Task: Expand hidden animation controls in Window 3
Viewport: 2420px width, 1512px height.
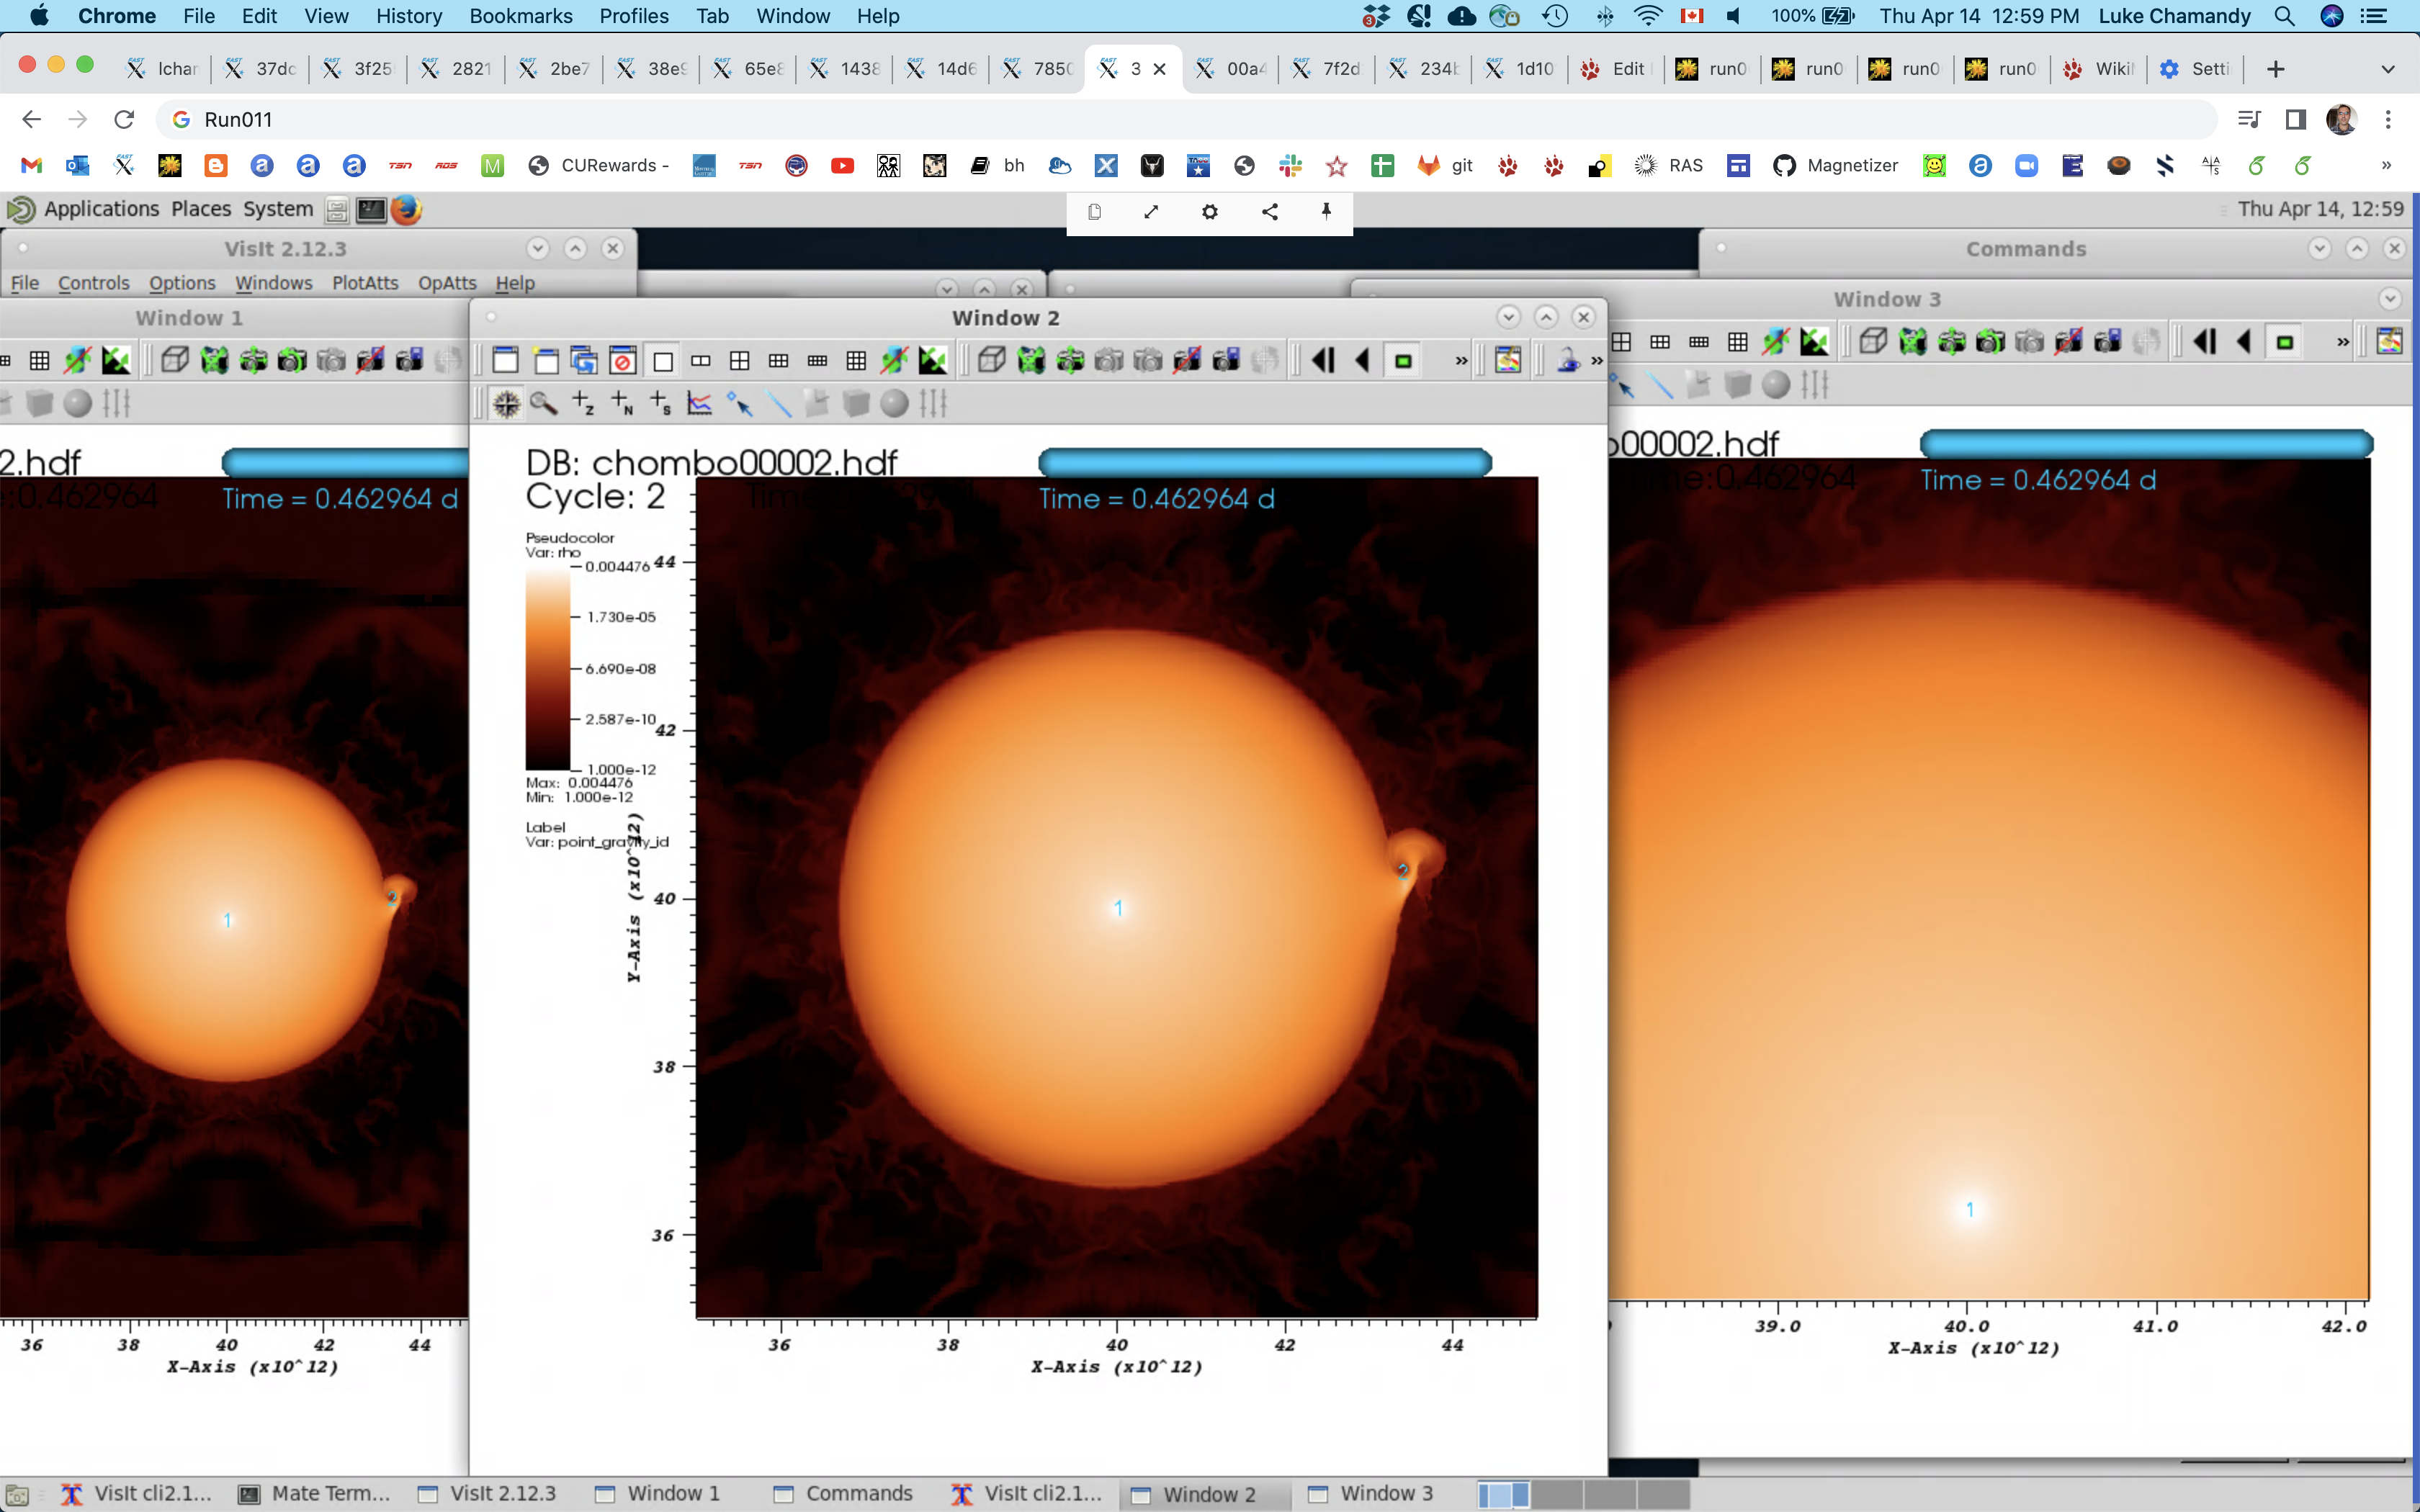Action: (2343, 343)
